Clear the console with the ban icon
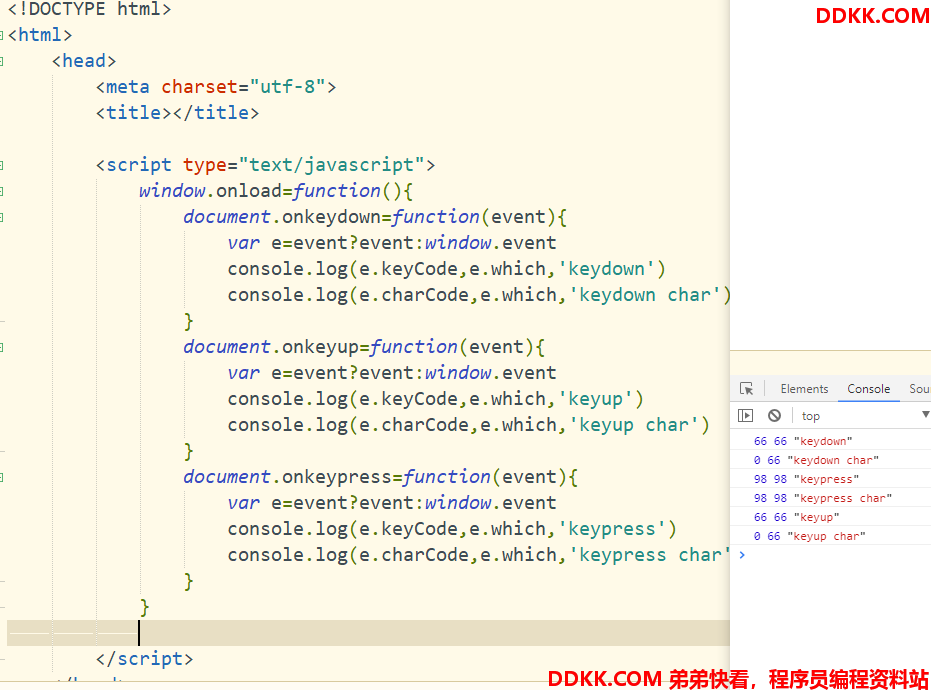 [x=774, y=416]
